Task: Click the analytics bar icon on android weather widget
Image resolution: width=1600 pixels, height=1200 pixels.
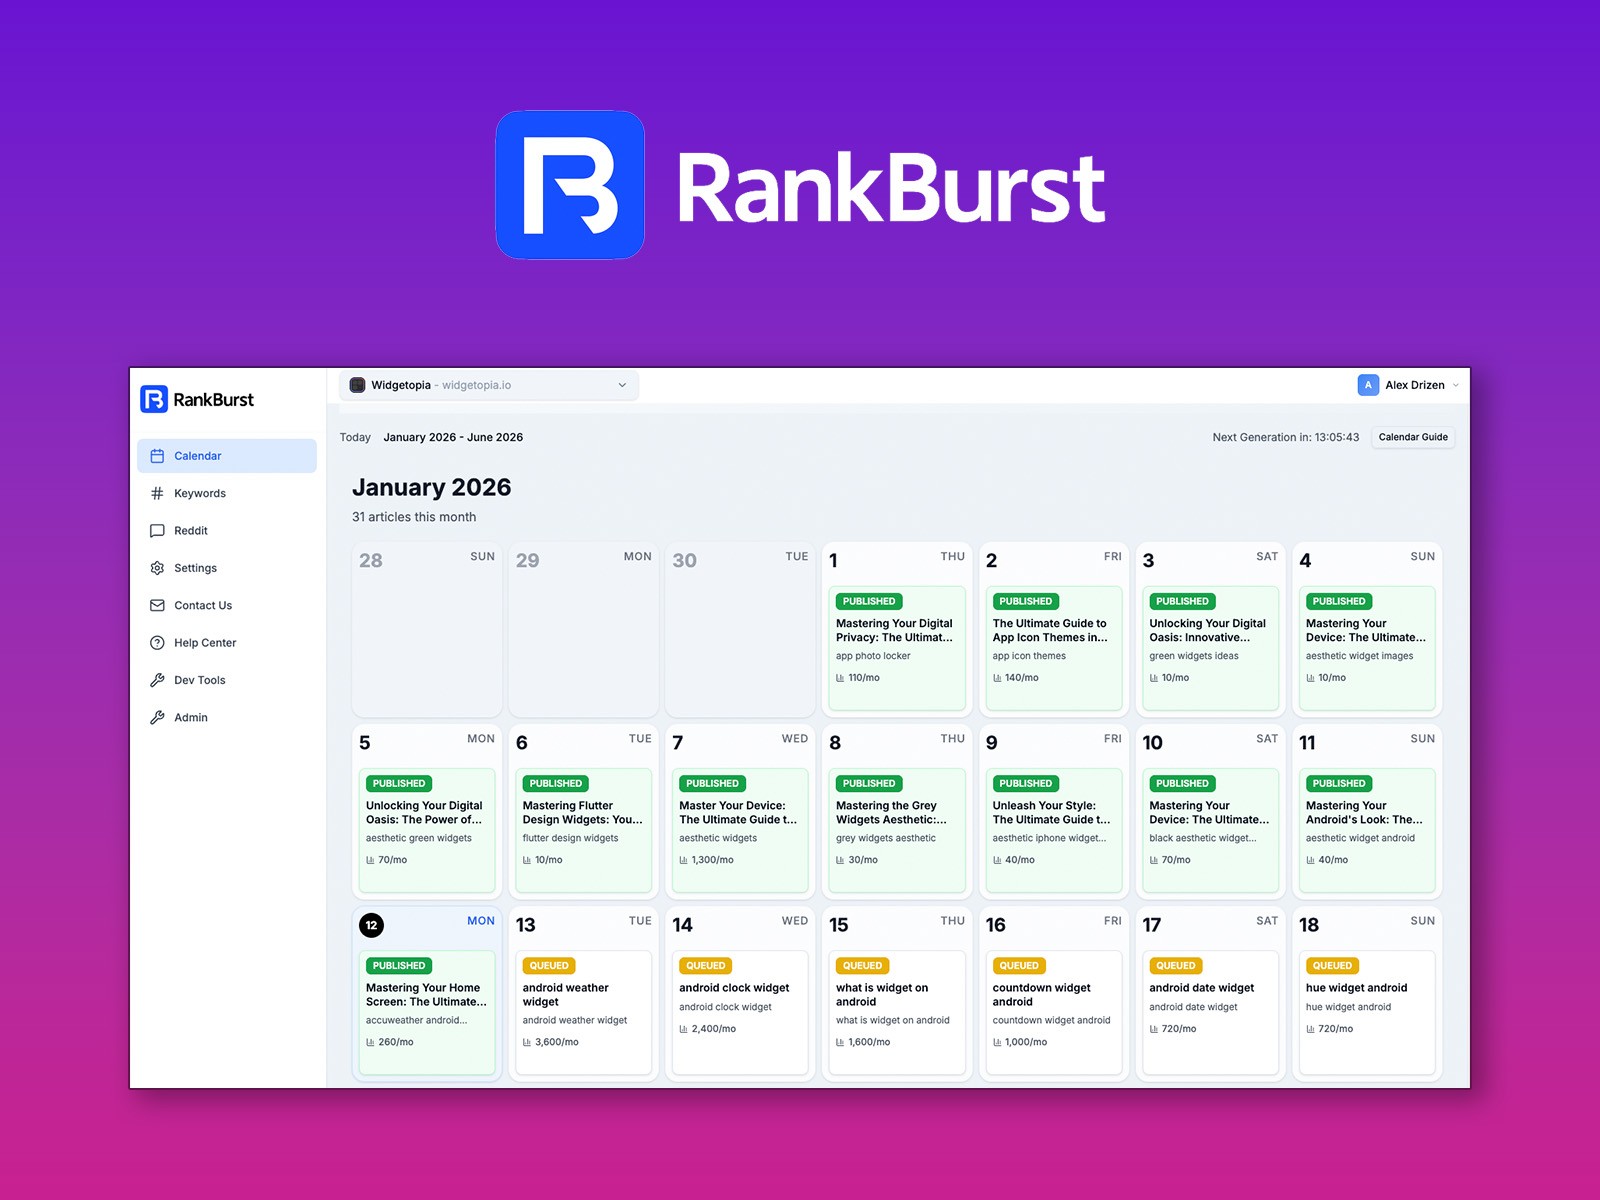Action: click(528, 1041)
